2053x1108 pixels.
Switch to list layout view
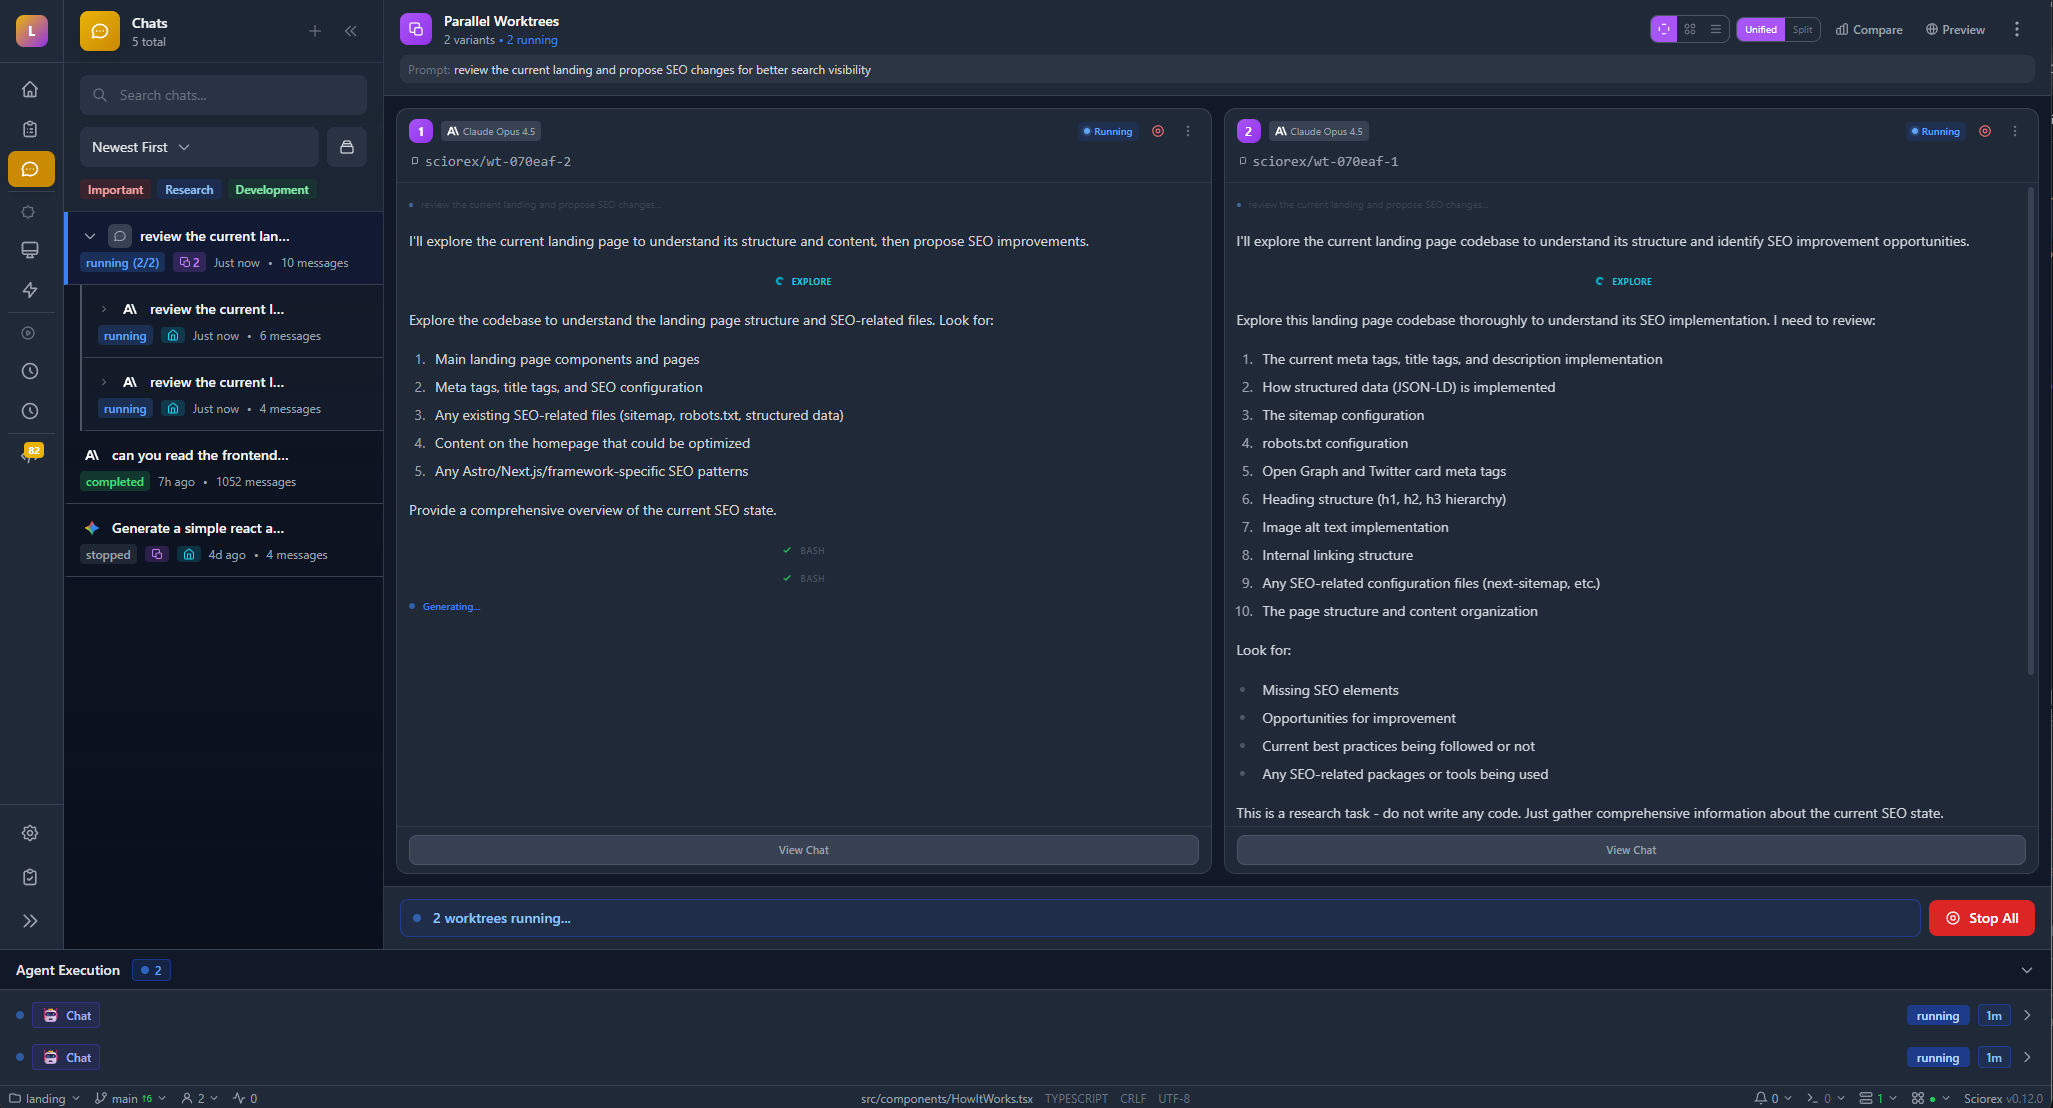[1716, 29]
